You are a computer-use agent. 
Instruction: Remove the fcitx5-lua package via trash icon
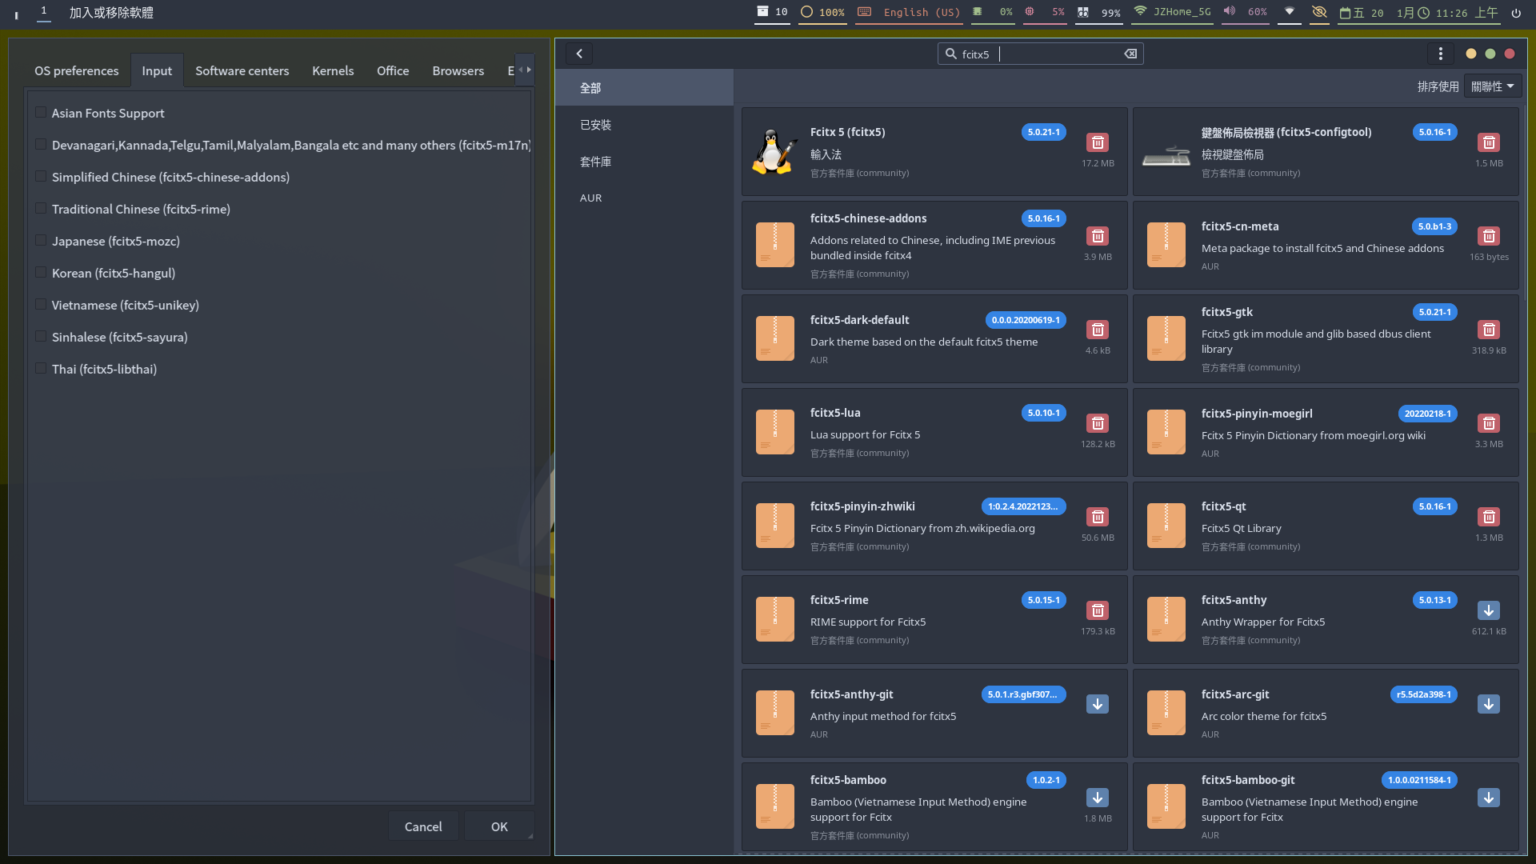tap(1097, 423)
